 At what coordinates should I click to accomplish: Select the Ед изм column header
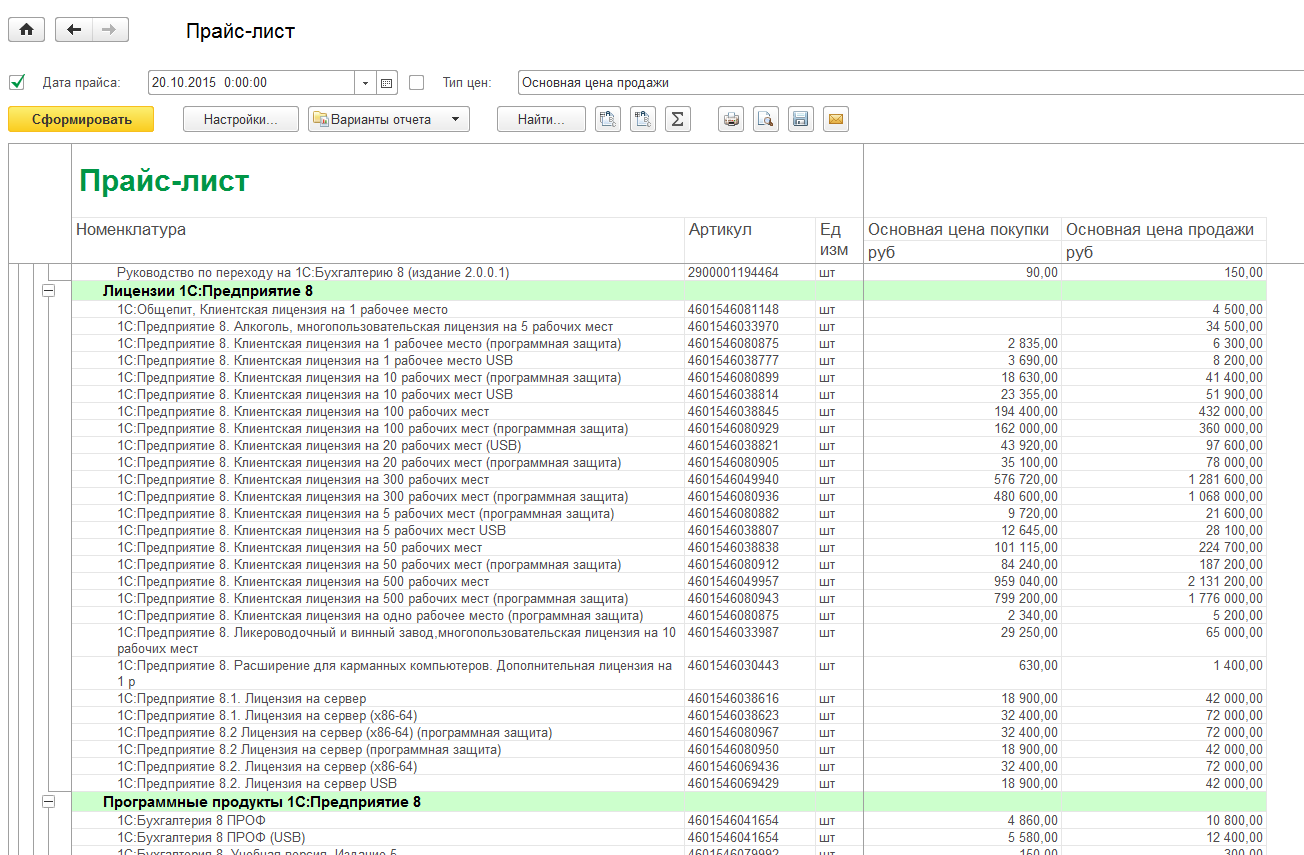pyautogui.click(x=839, y=240)
